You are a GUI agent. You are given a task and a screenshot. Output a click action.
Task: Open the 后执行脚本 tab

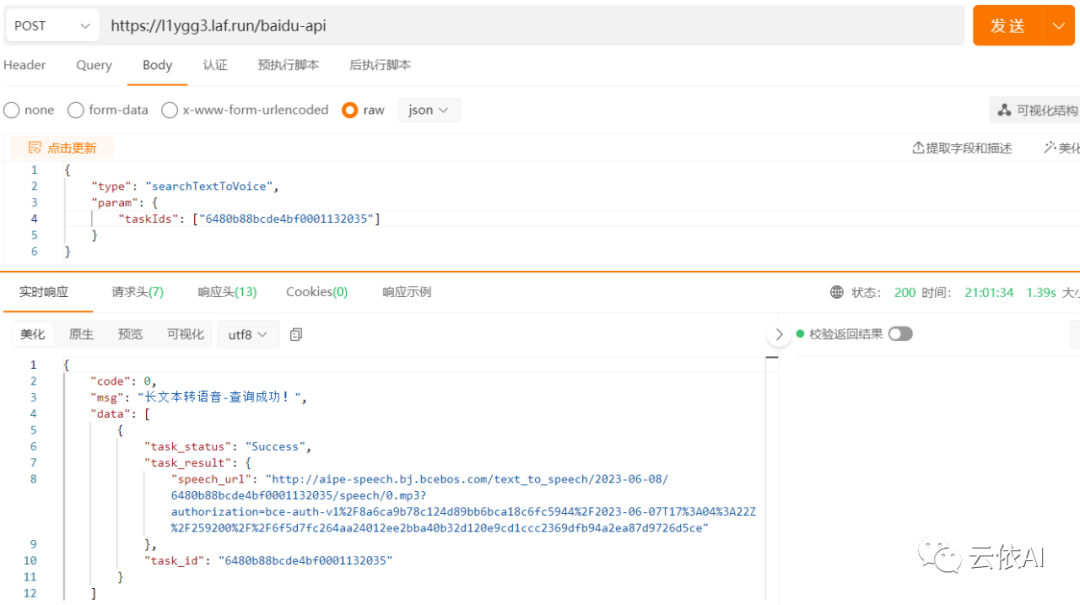(380, 65)
